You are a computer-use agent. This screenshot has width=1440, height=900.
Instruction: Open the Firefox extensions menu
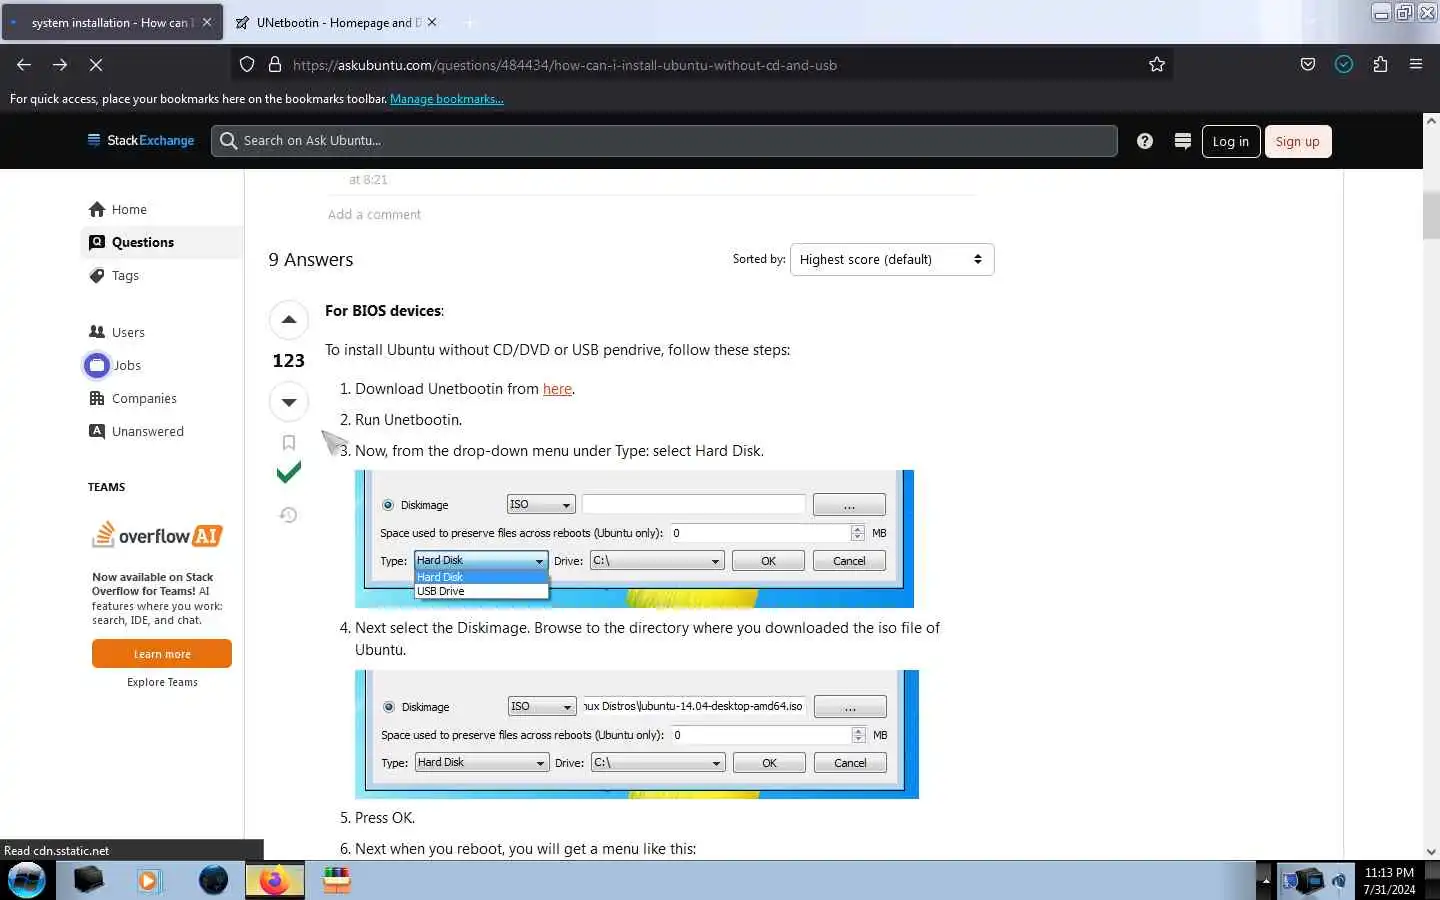(x=1380, y=64)
